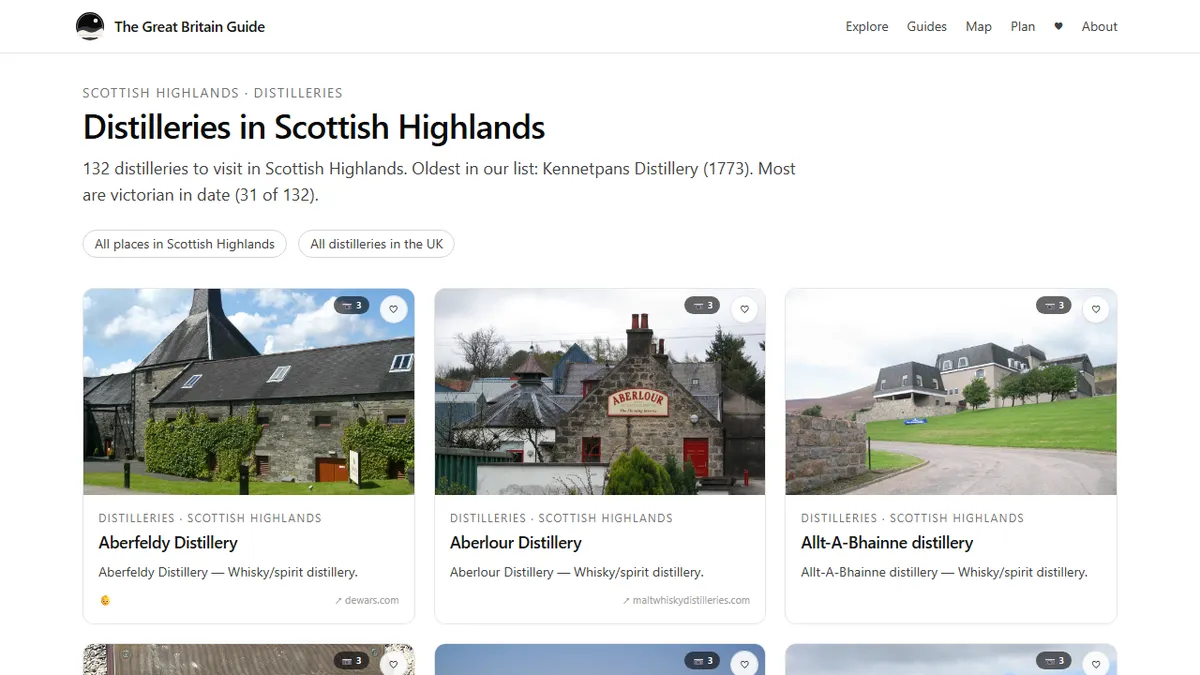The width and height of the screenshot is (1200, 675).
Task: Open Allt-A-Bhainne distillery title link
Action: click(x=887, y=543)
